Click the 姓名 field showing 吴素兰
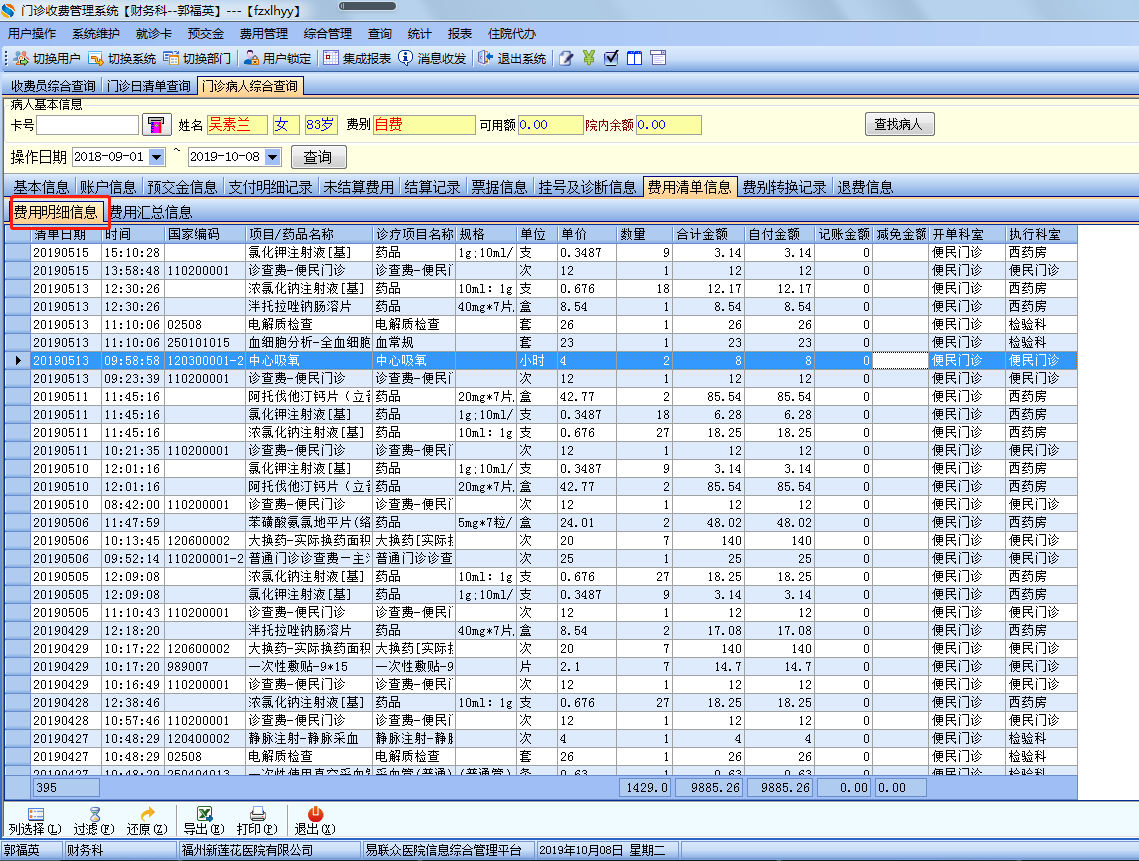The image size is (1139, 861). click(237, 125)
